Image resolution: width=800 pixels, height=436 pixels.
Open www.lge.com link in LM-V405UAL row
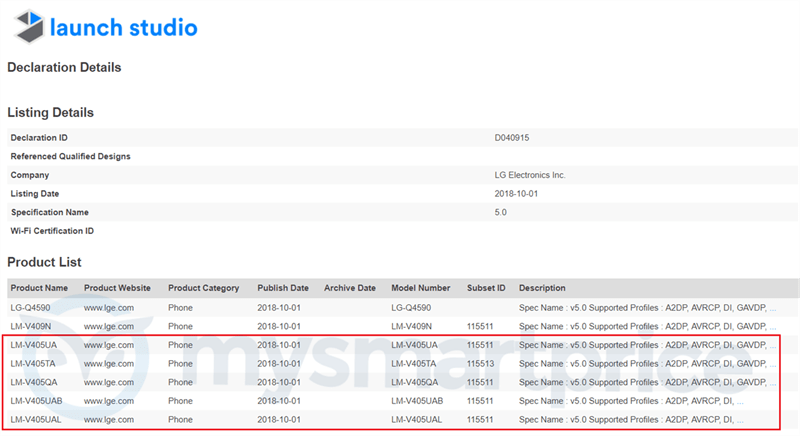(109, 420)
